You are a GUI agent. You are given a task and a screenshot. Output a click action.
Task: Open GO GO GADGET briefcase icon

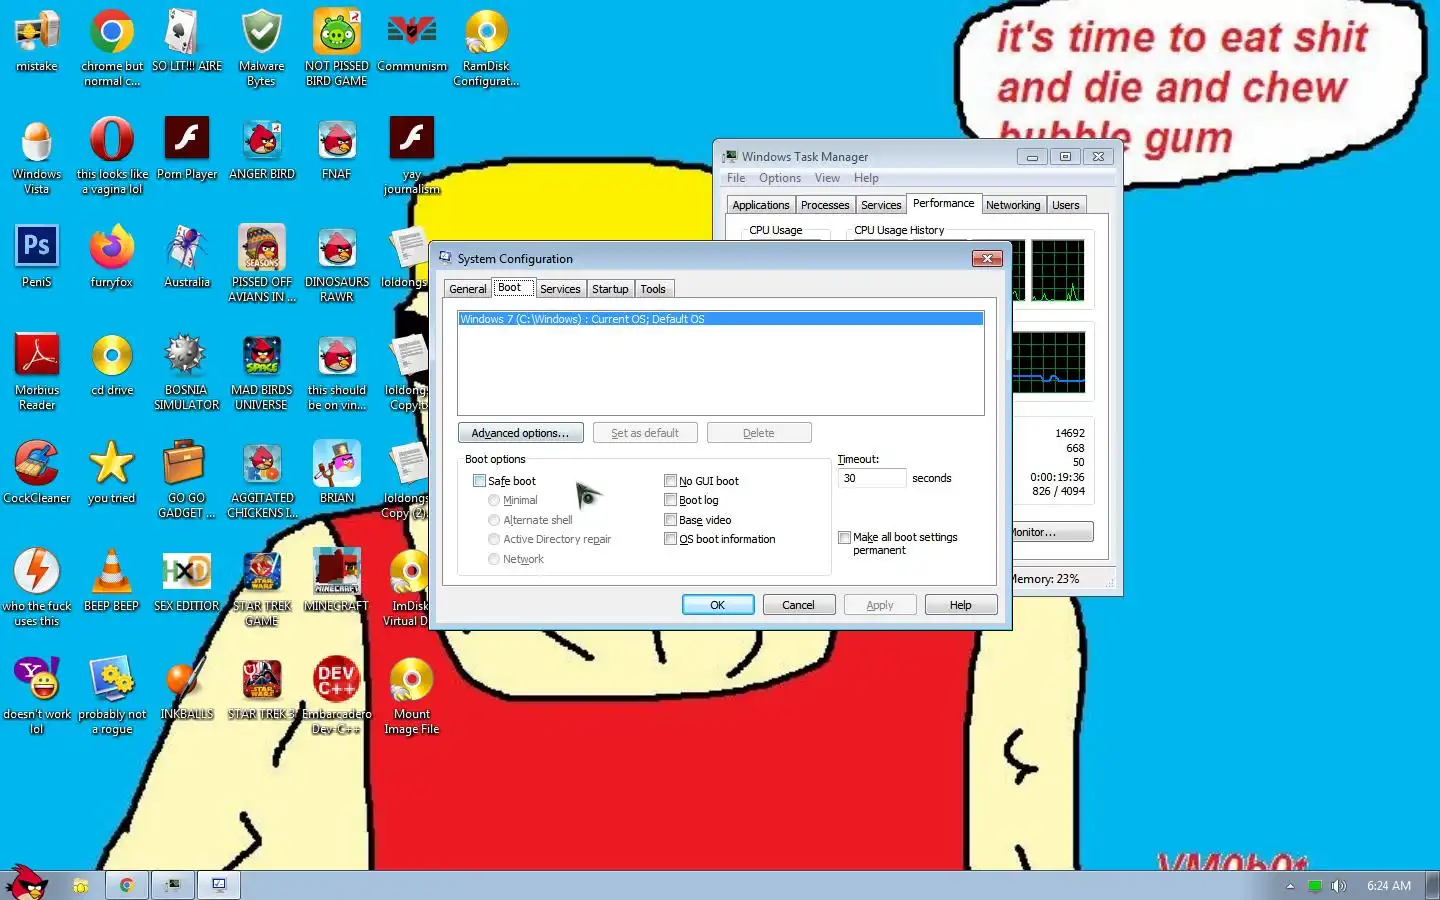click(187, 480)
